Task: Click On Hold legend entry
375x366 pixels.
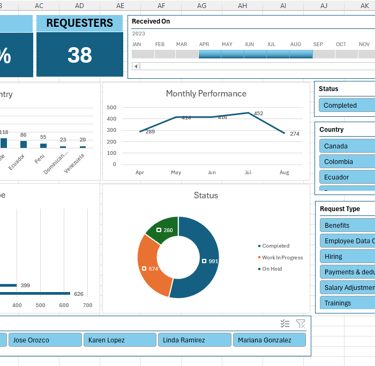Action: pos(270,269)
